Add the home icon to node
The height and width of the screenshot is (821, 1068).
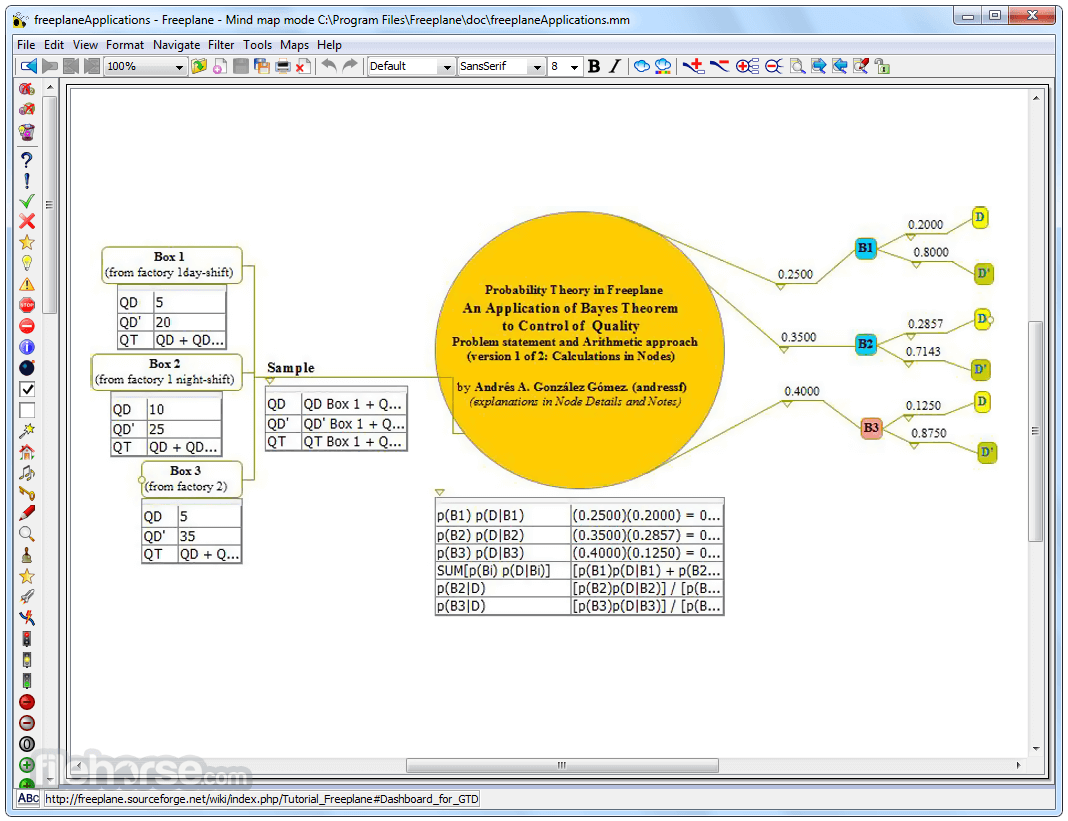point(27,452)
